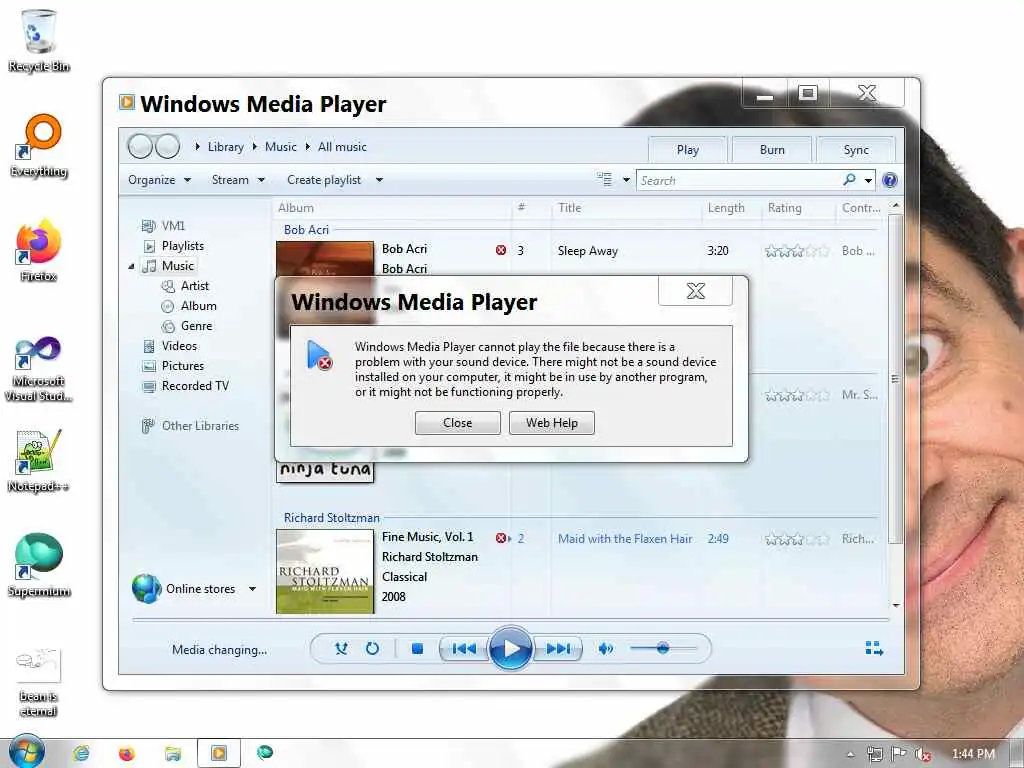Mute the player volume
The height and width of the screenshot is (768, 1024).
[x=605, y=648]
